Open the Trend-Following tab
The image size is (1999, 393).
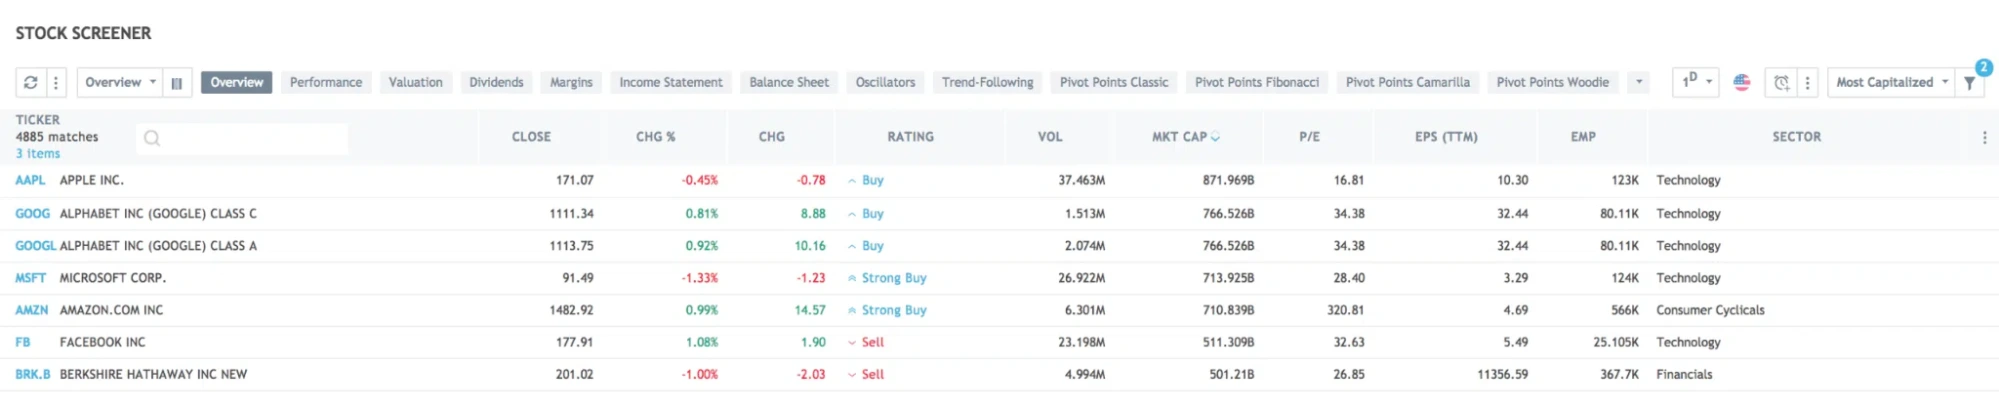tap(988, 82)
